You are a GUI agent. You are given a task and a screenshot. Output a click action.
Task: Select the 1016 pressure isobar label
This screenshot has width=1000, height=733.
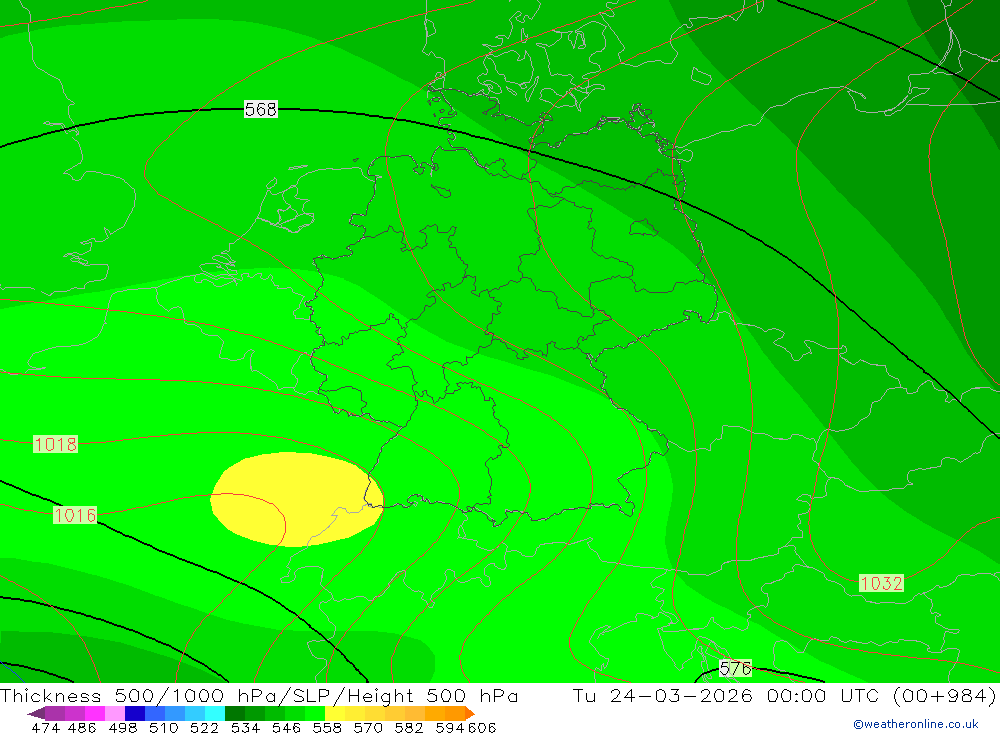75,515
